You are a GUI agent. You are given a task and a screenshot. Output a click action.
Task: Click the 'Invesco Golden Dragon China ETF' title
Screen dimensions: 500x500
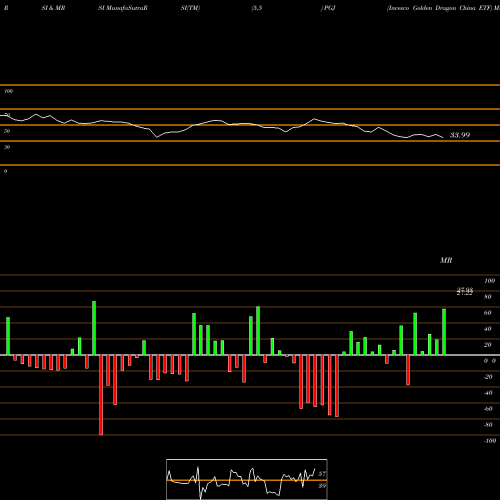pyautogui.click(x=439, y=8)
